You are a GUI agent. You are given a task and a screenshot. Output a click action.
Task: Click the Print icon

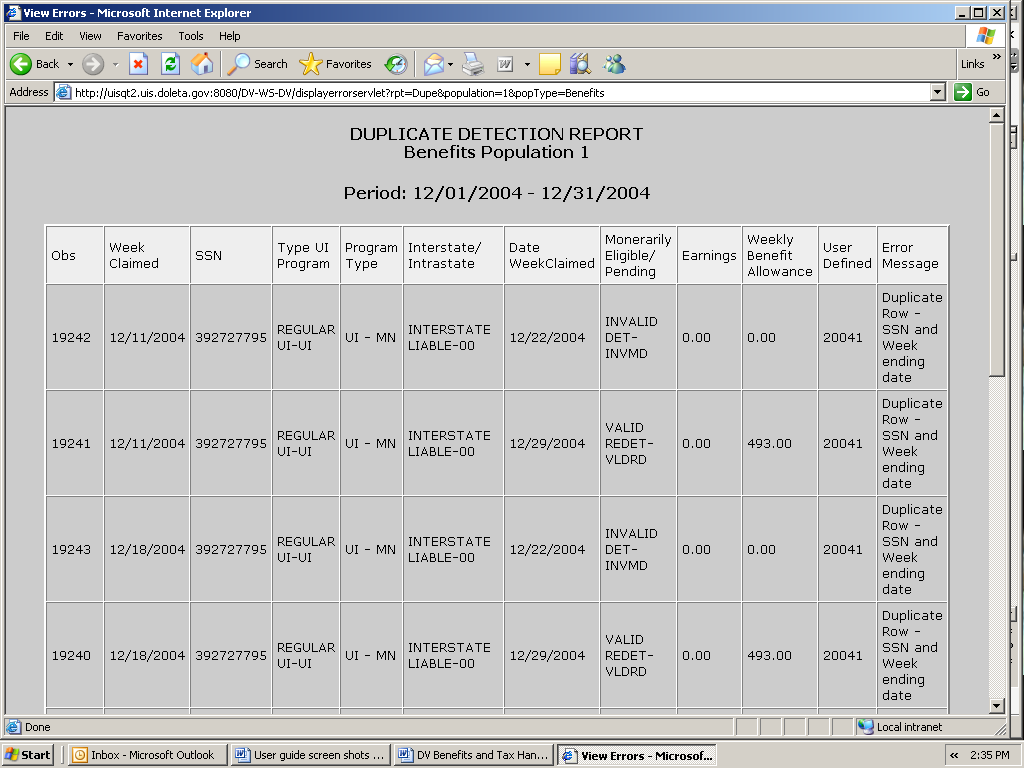[473, 64]
